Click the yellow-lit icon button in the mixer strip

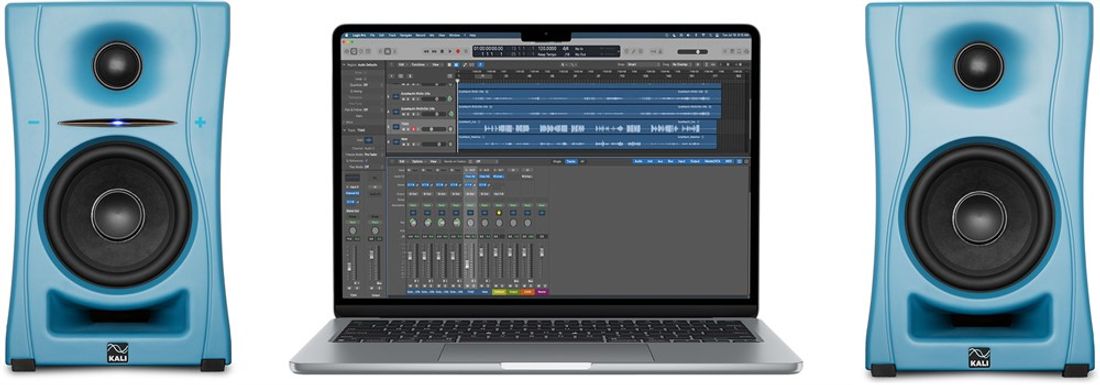tap(499, 212)
